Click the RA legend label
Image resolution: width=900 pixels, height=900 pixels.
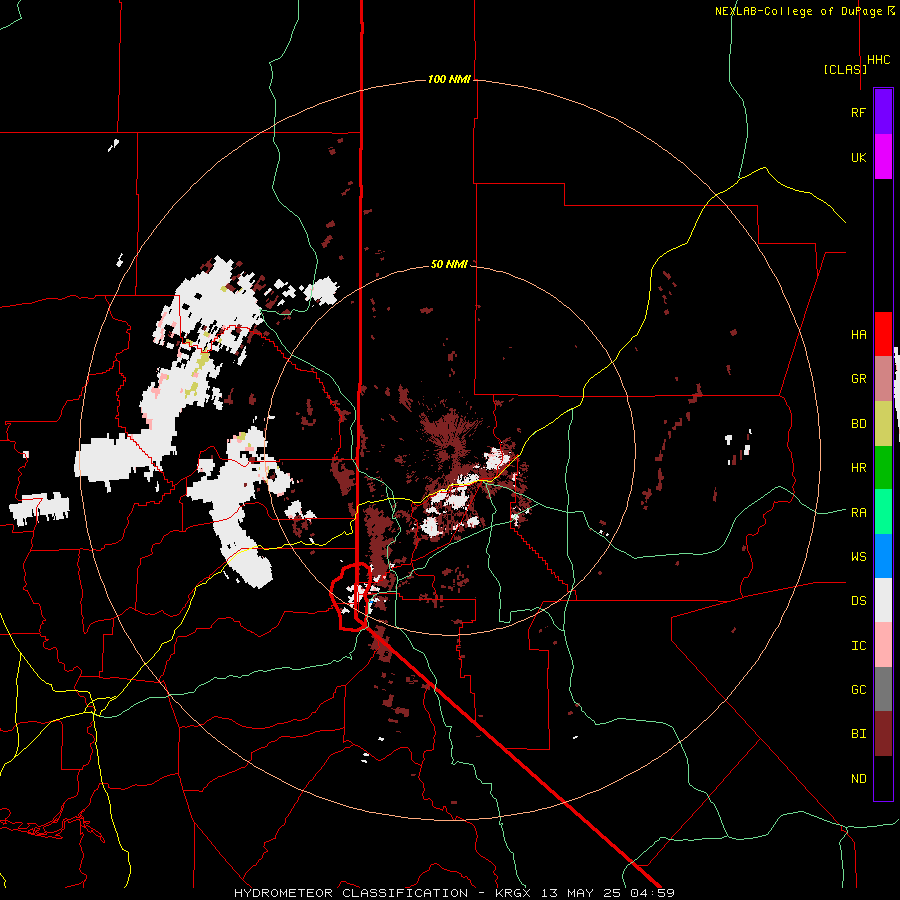coord(858,513)
